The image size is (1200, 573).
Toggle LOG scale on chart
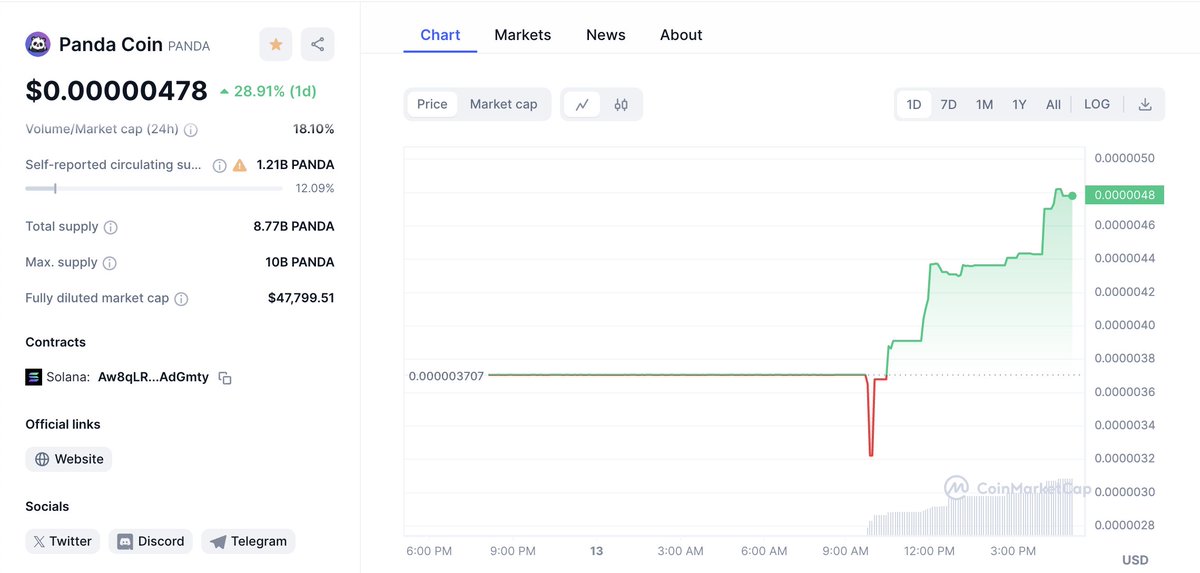(x=1097, y=104)
